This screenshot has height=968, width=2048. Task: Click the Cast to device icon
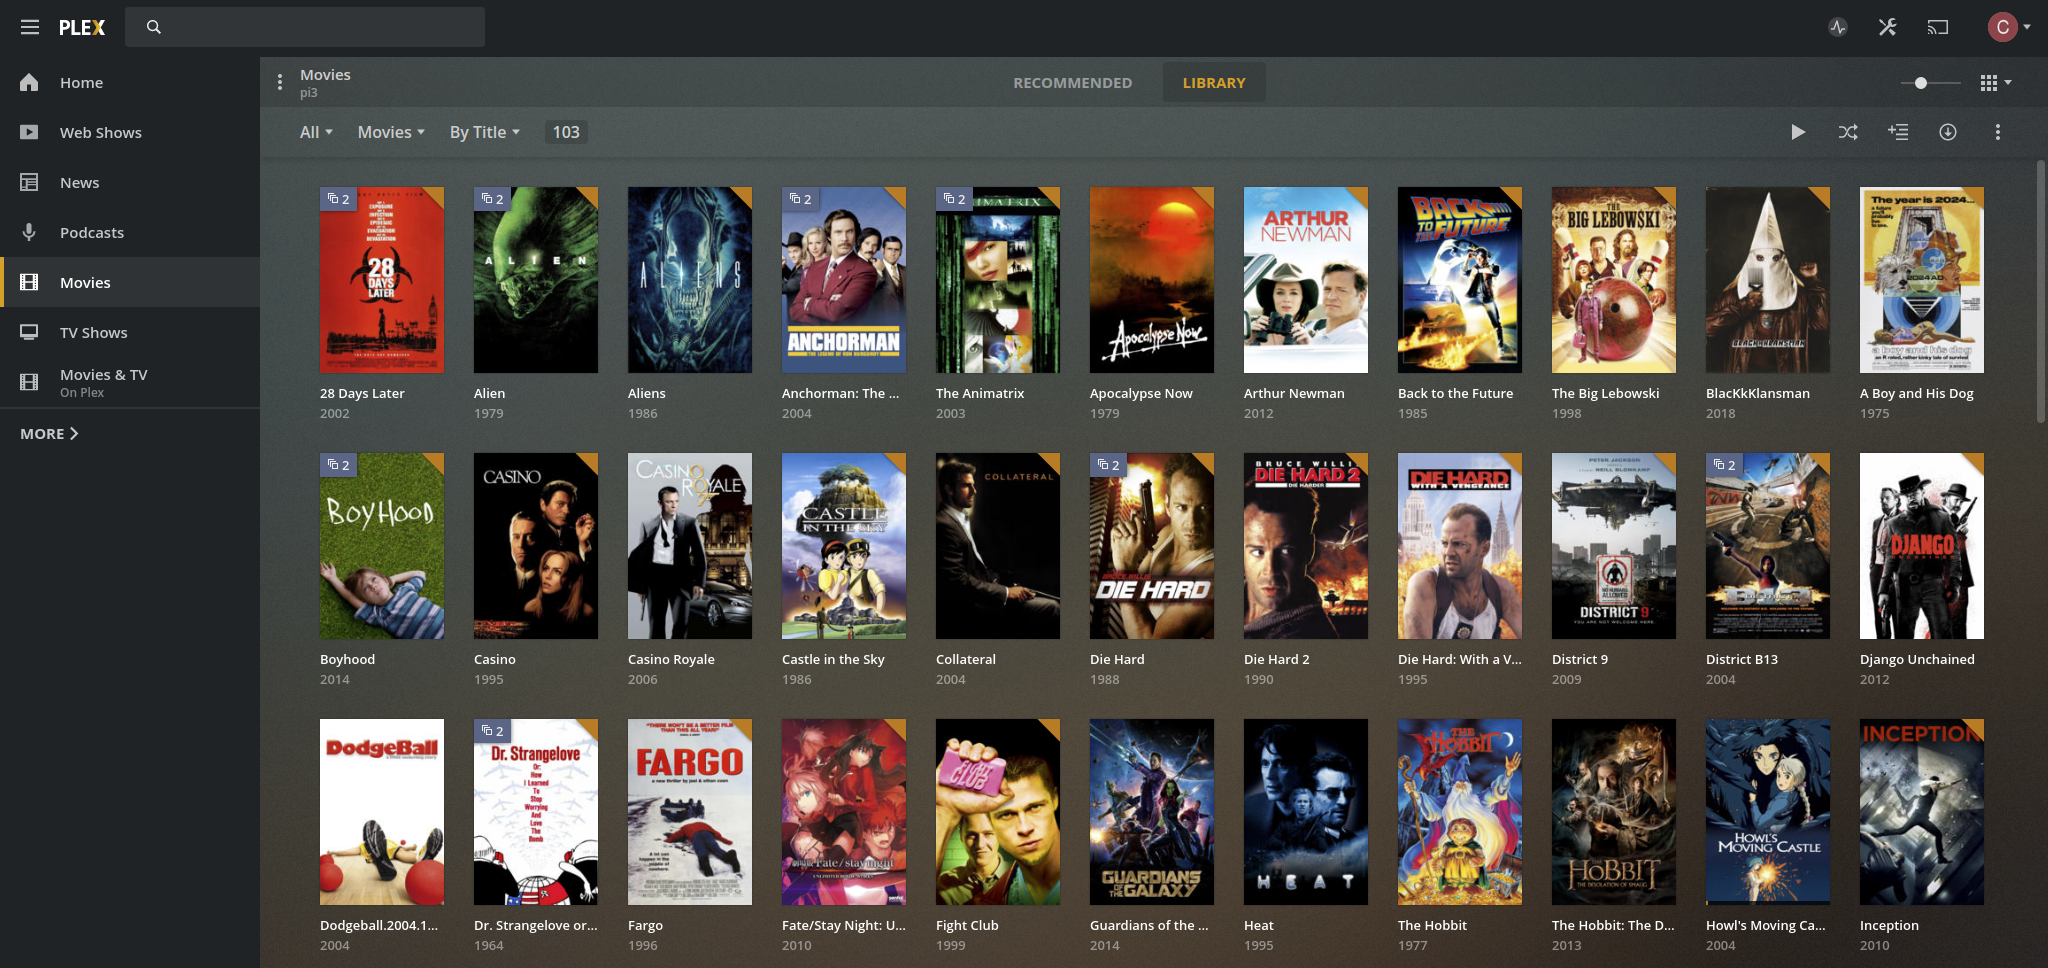[1938, 27]
